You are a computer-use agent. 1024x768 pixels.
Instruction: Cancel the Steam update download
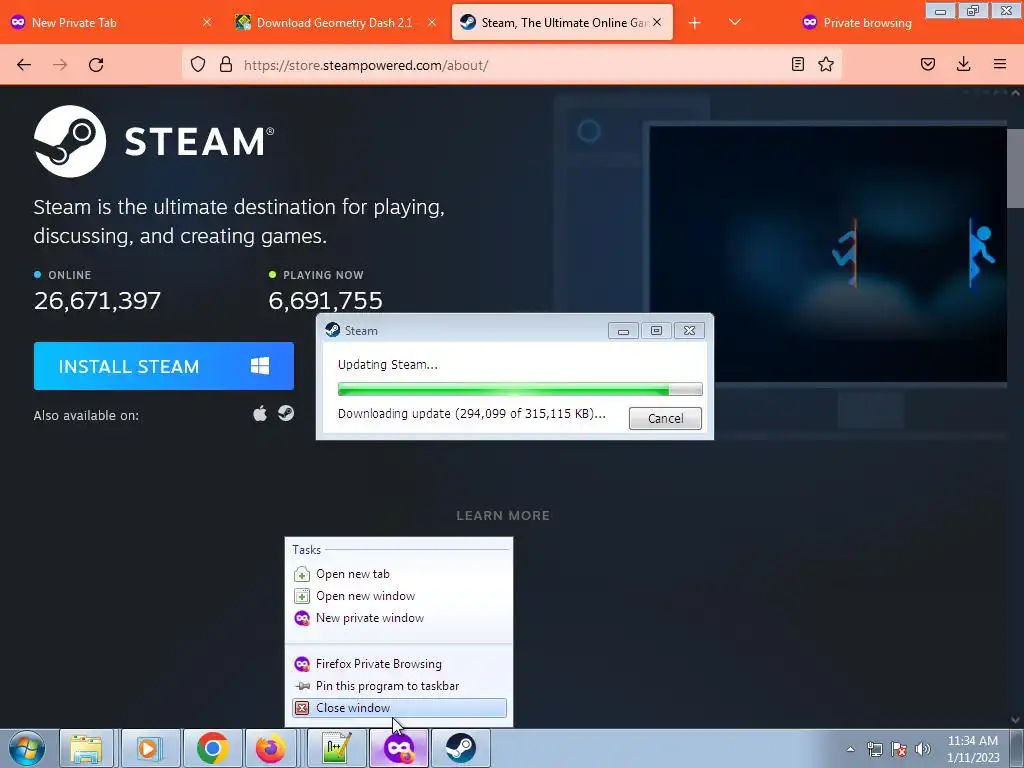point(665,418)
